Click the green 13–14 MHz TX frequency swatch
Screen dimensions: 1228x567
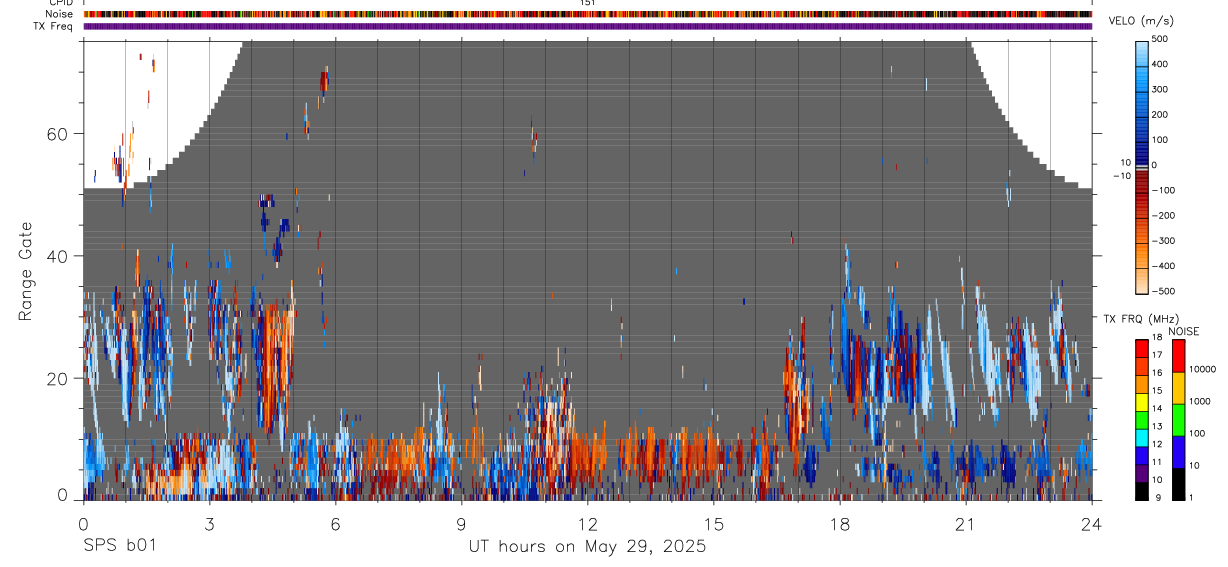[1142, 420]
